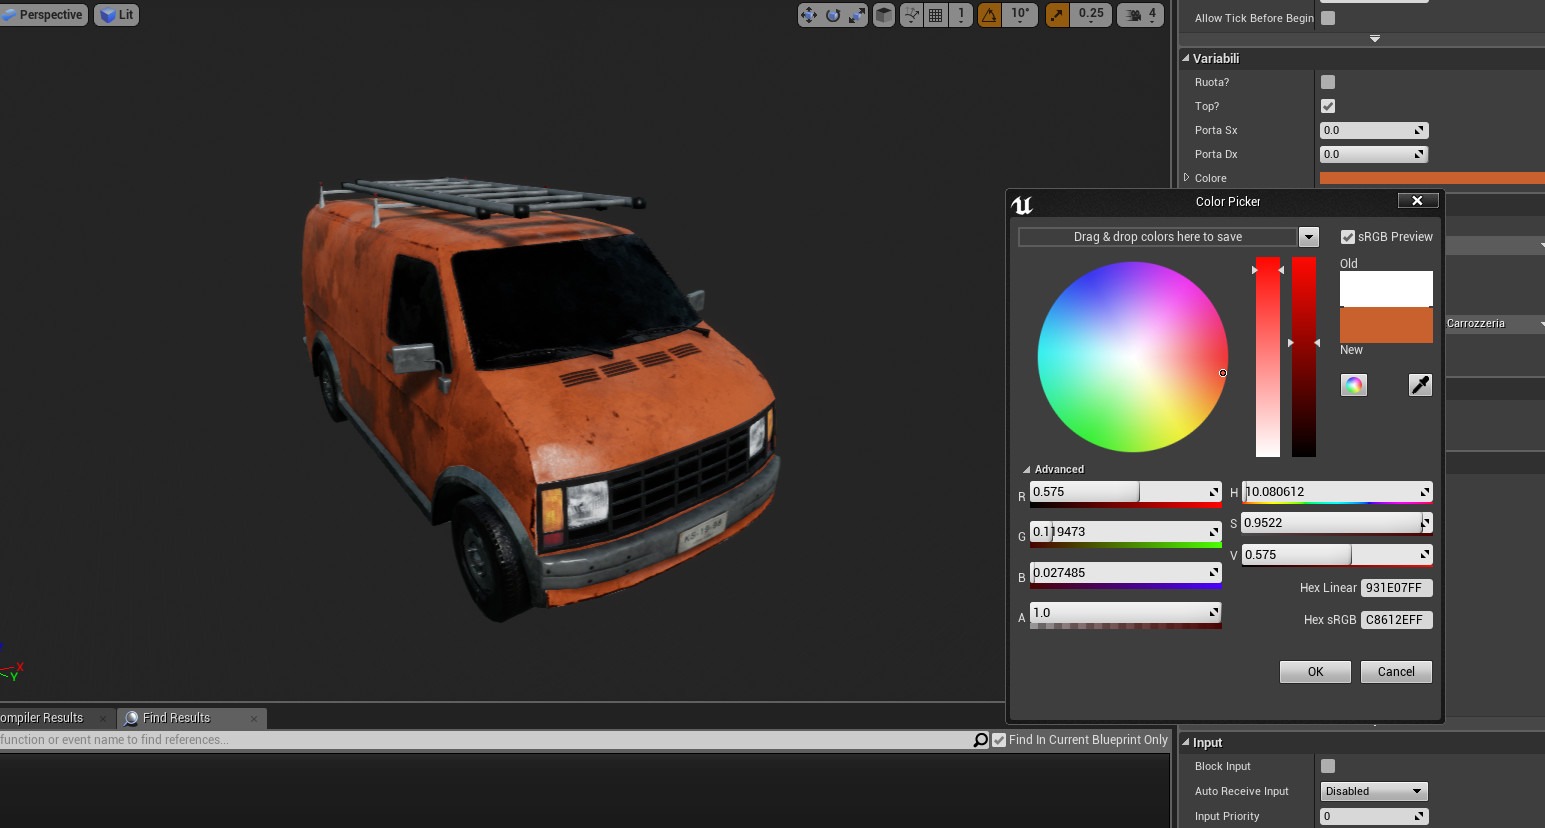Click the saturation vertical slider bar
This screenshot has height=828, width=1545.
click(1268, 357)
